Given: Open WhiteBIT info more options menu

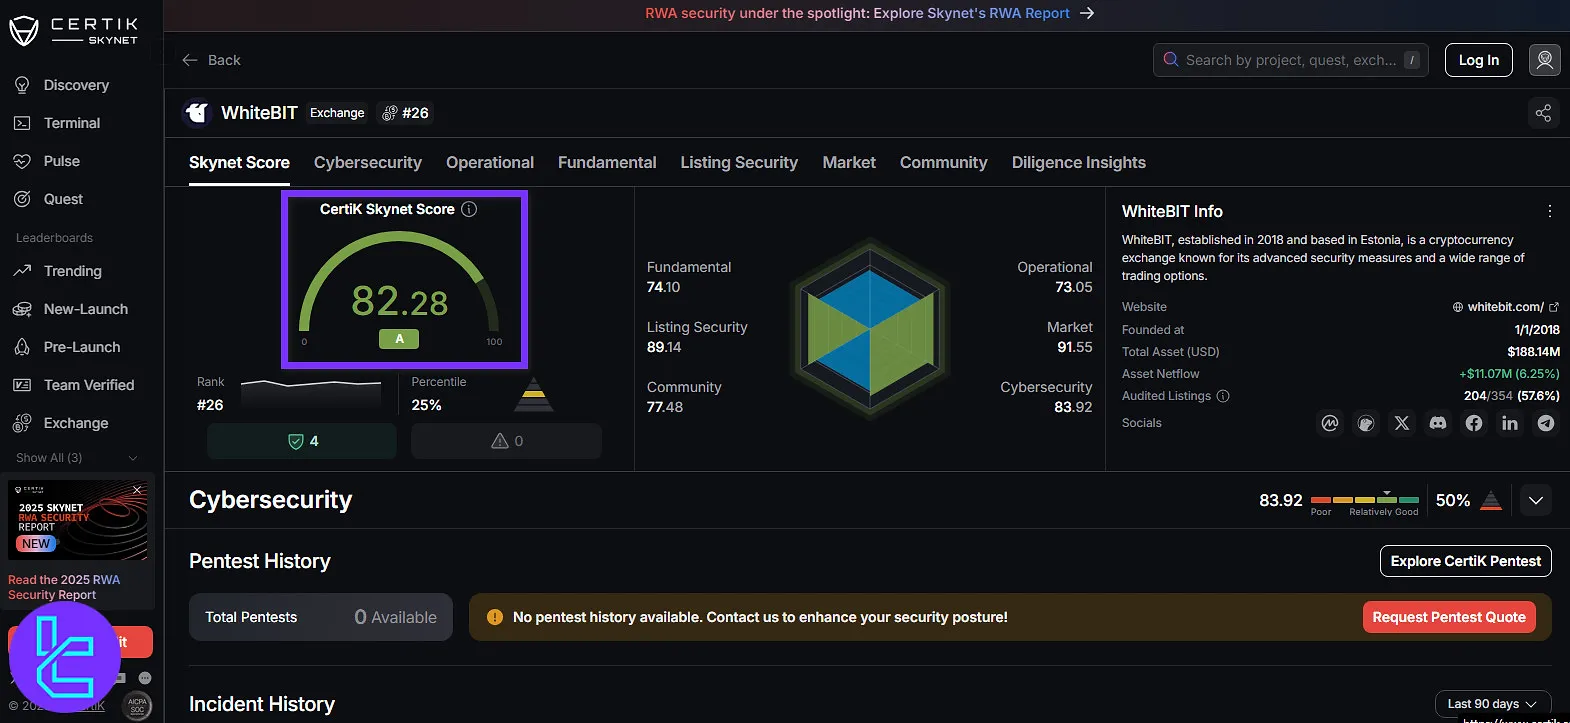Looking at the screenshot, I should coord(1549,211).
